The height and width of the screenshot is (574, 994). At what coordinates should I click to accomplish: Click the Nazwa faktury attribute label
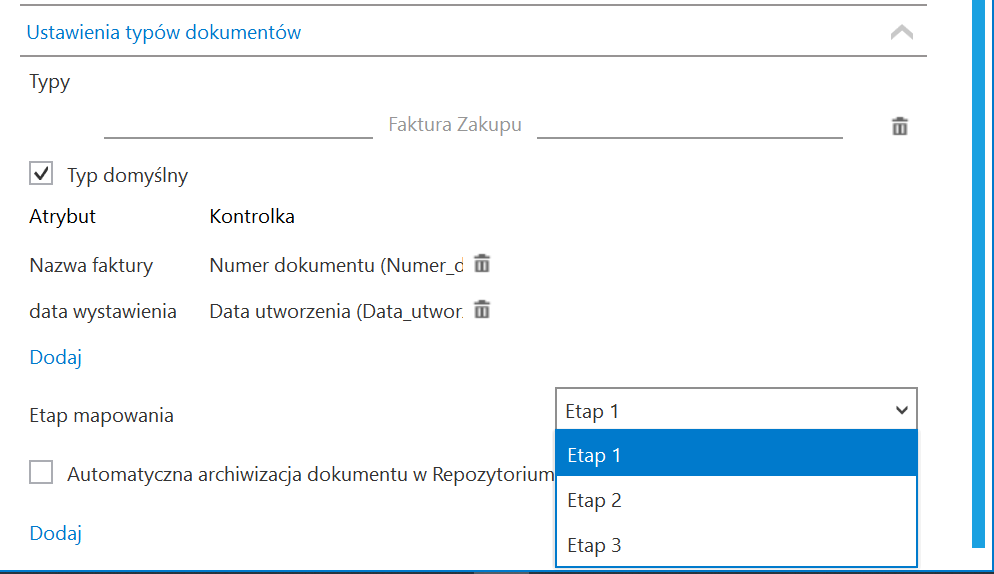click(91, 265)
